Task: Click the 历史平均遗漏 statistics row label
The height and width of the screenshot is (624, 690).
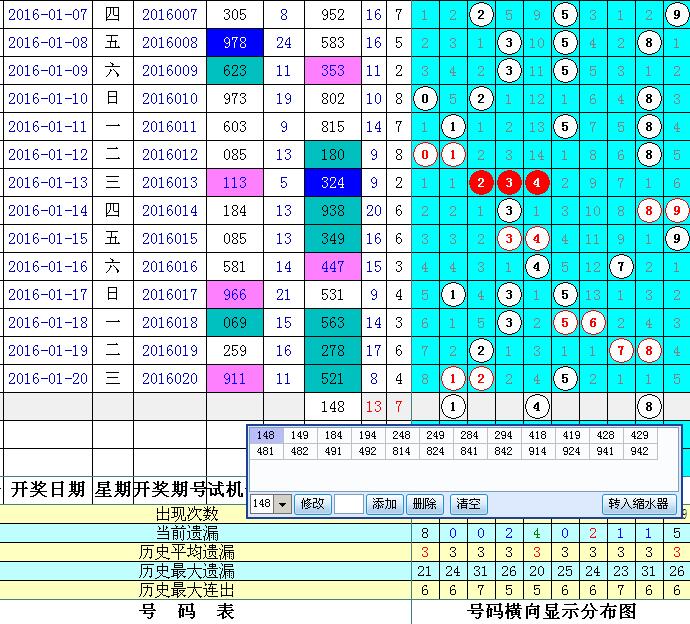Action: tap(187, 552)
